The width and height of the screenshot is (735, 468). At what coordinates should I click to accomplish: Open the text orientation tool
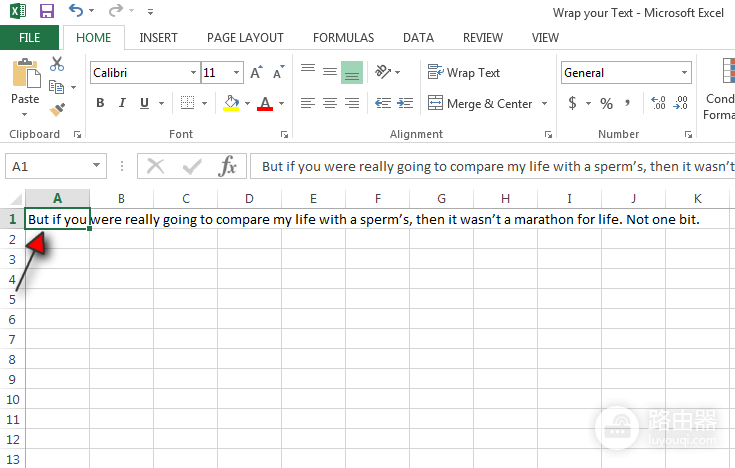(x=383, y=72)
